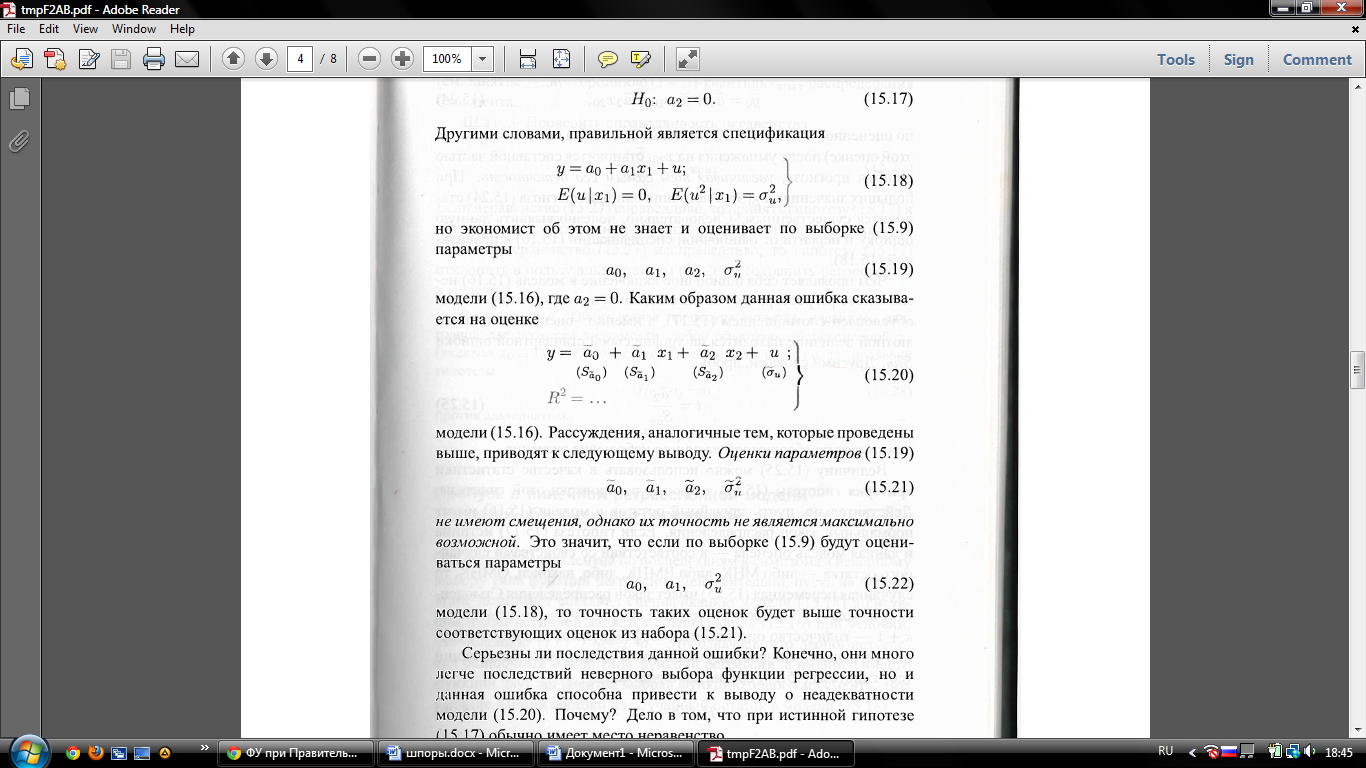Screen dimensions: 1366x768
Task: Click Fit One Full Page icon
Action: coord(561,59)
